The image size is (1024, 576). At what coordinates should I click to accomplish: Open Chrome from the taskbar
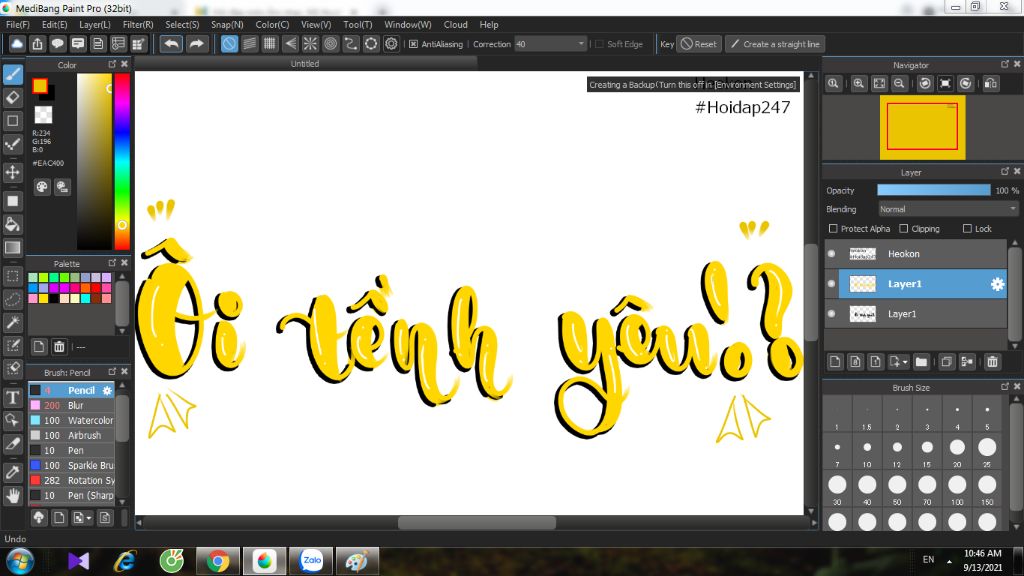click(218, 561)
